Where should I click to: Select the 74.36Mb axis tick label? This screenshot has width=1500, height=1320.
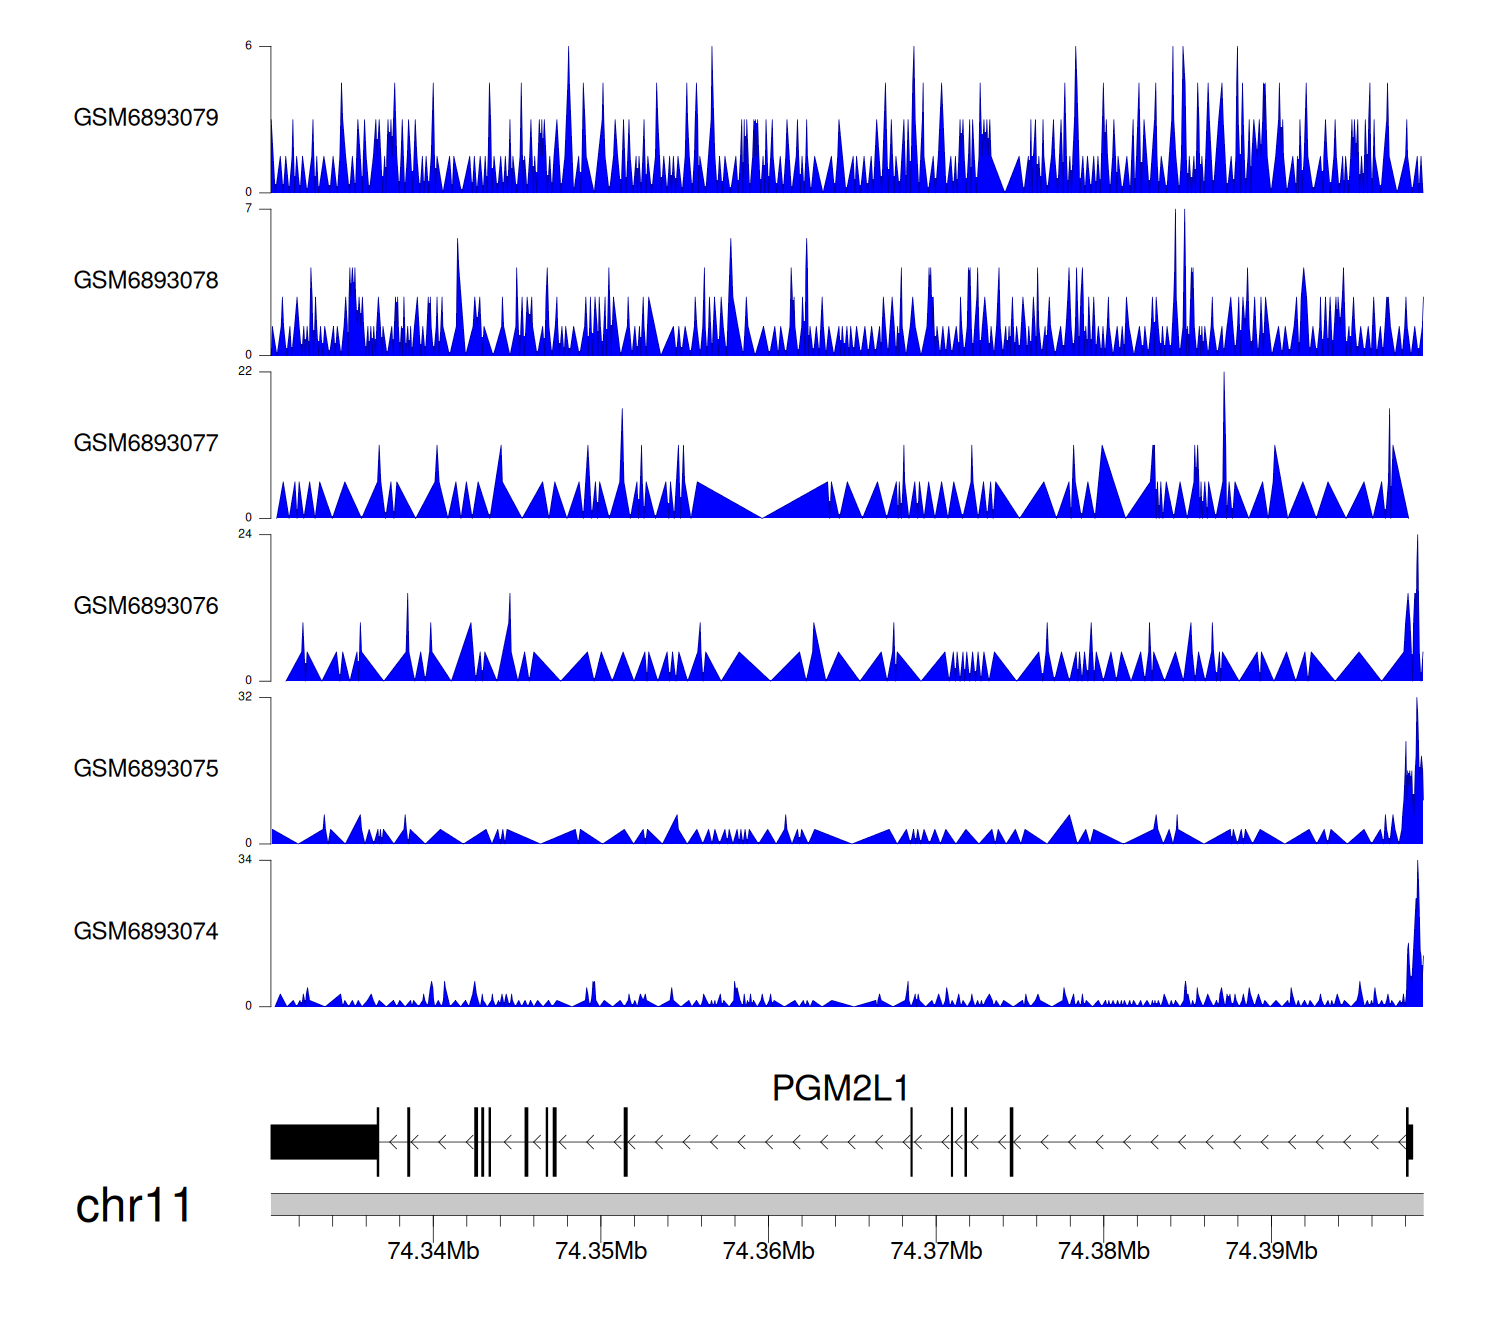point(768,1251)
